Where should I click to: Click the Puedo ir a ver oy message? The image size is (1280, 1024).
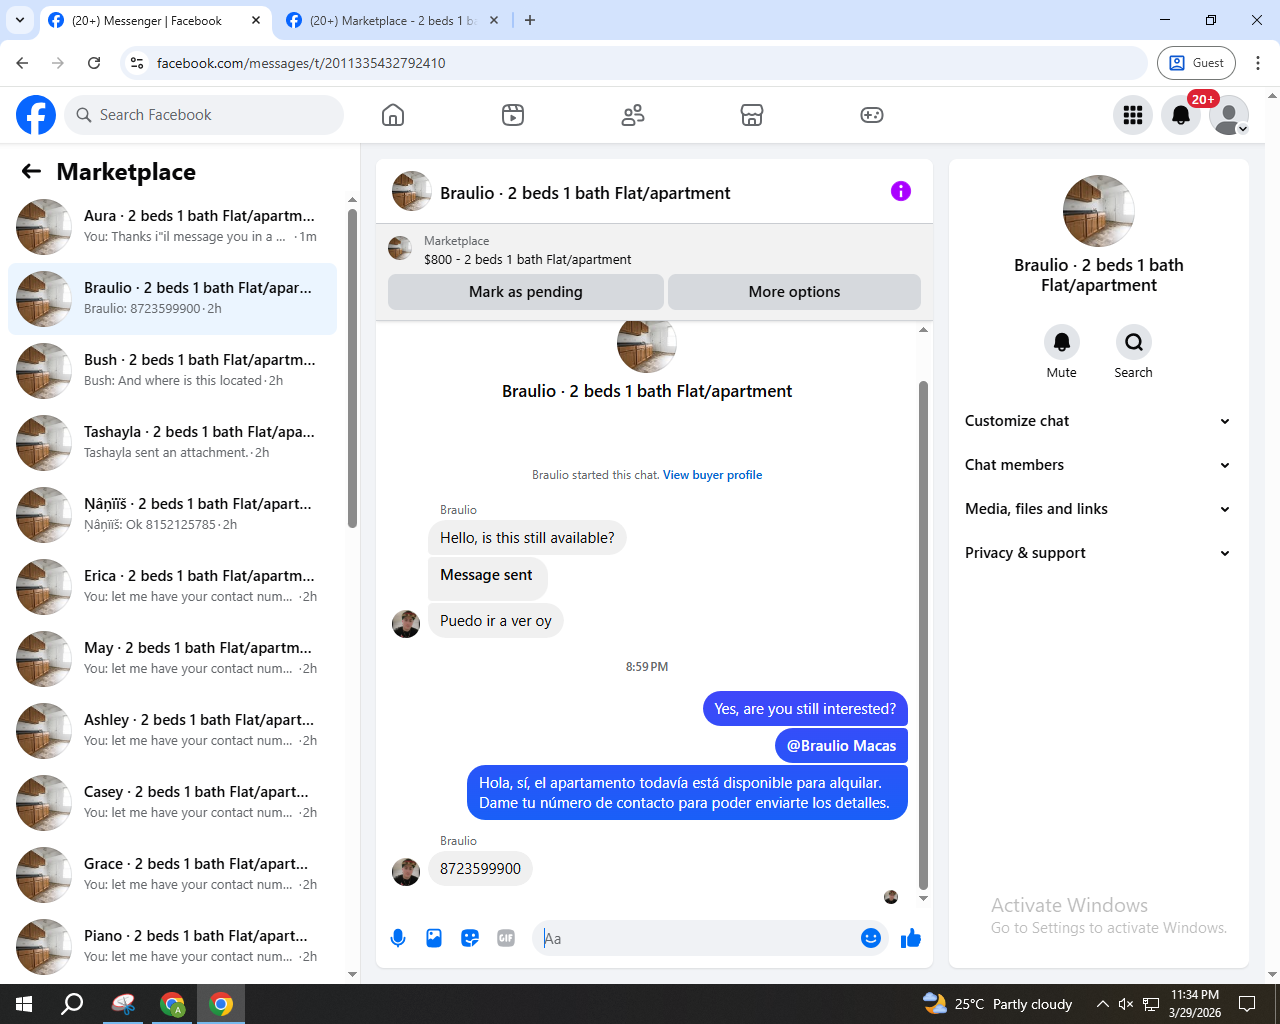[x=496, y=621]
